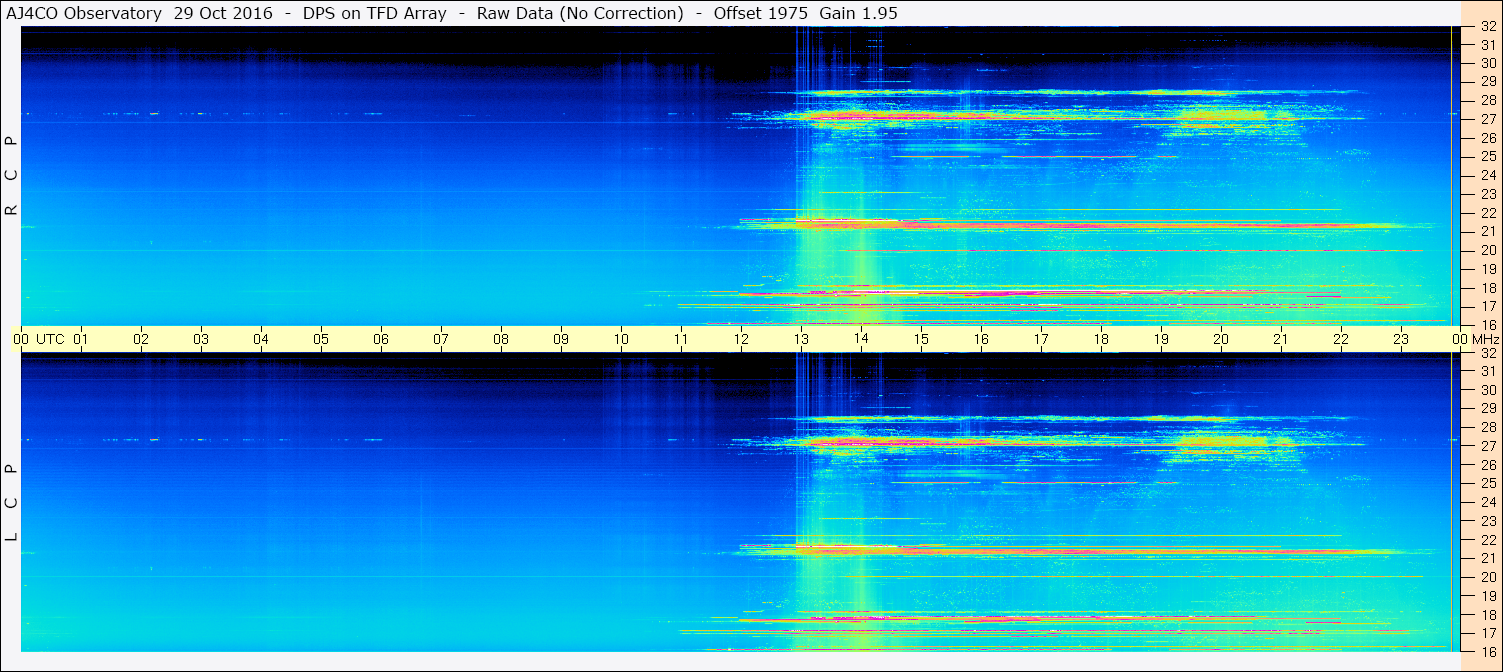Click the 22 hour marker on time axis
1503x672 pixels.
click(1341, 339)
